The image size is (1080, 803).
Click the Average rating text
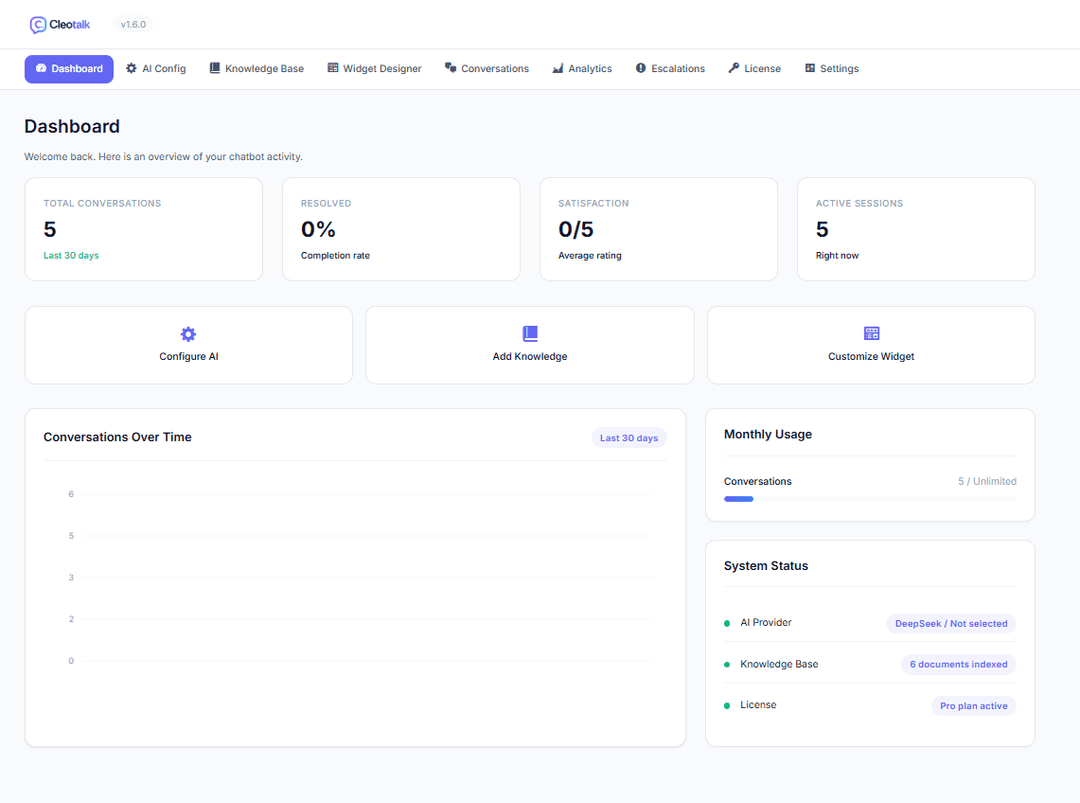[x=590, y=256]
